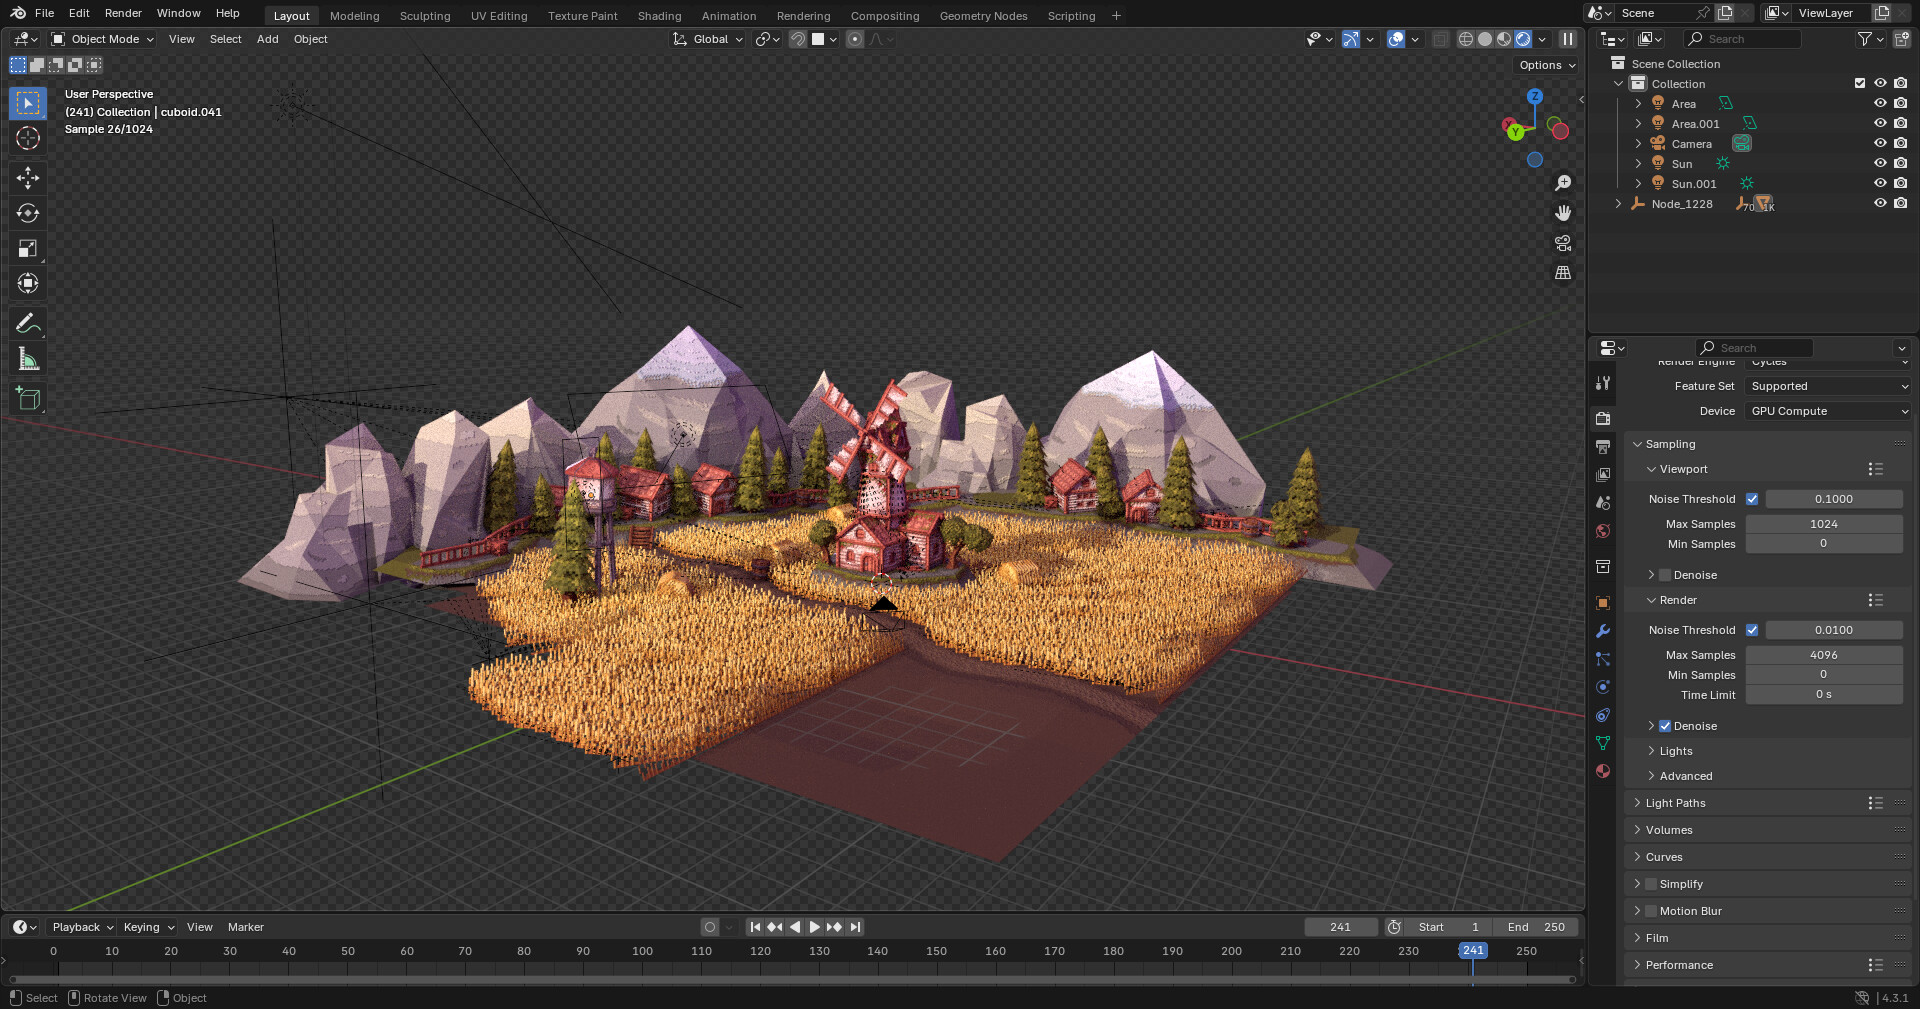Open the Render properties tab
1920x1009 pixels.
tap(1602, 418)
